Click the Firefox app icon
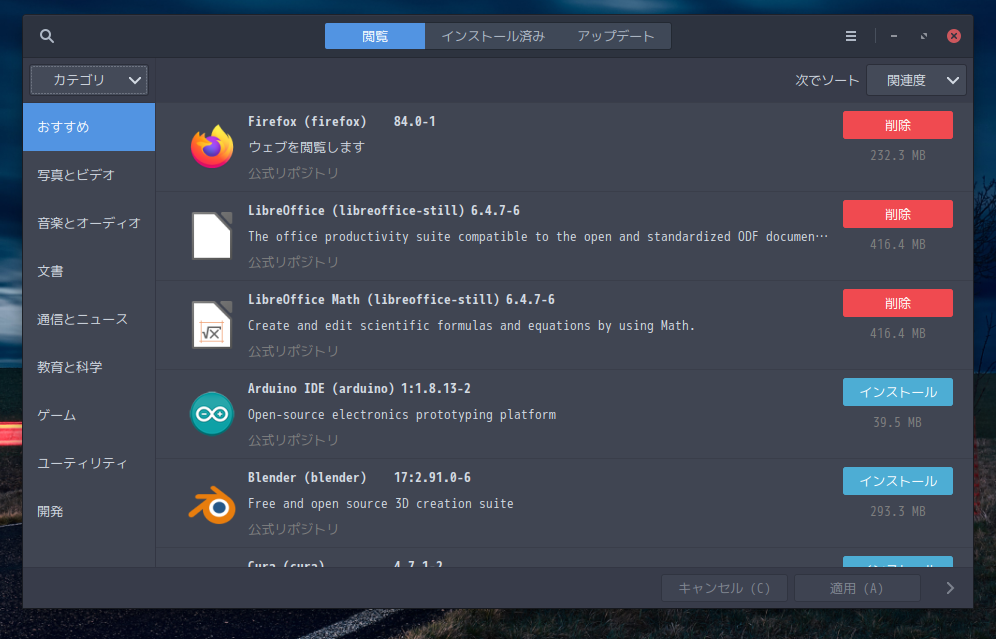 [x=212, y=147]
